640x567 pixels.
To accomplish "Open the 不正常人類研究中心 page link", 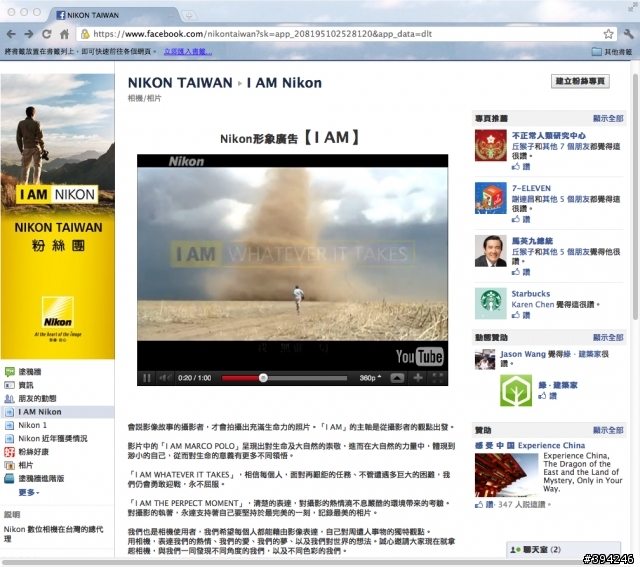I will (x=549, y=136).
